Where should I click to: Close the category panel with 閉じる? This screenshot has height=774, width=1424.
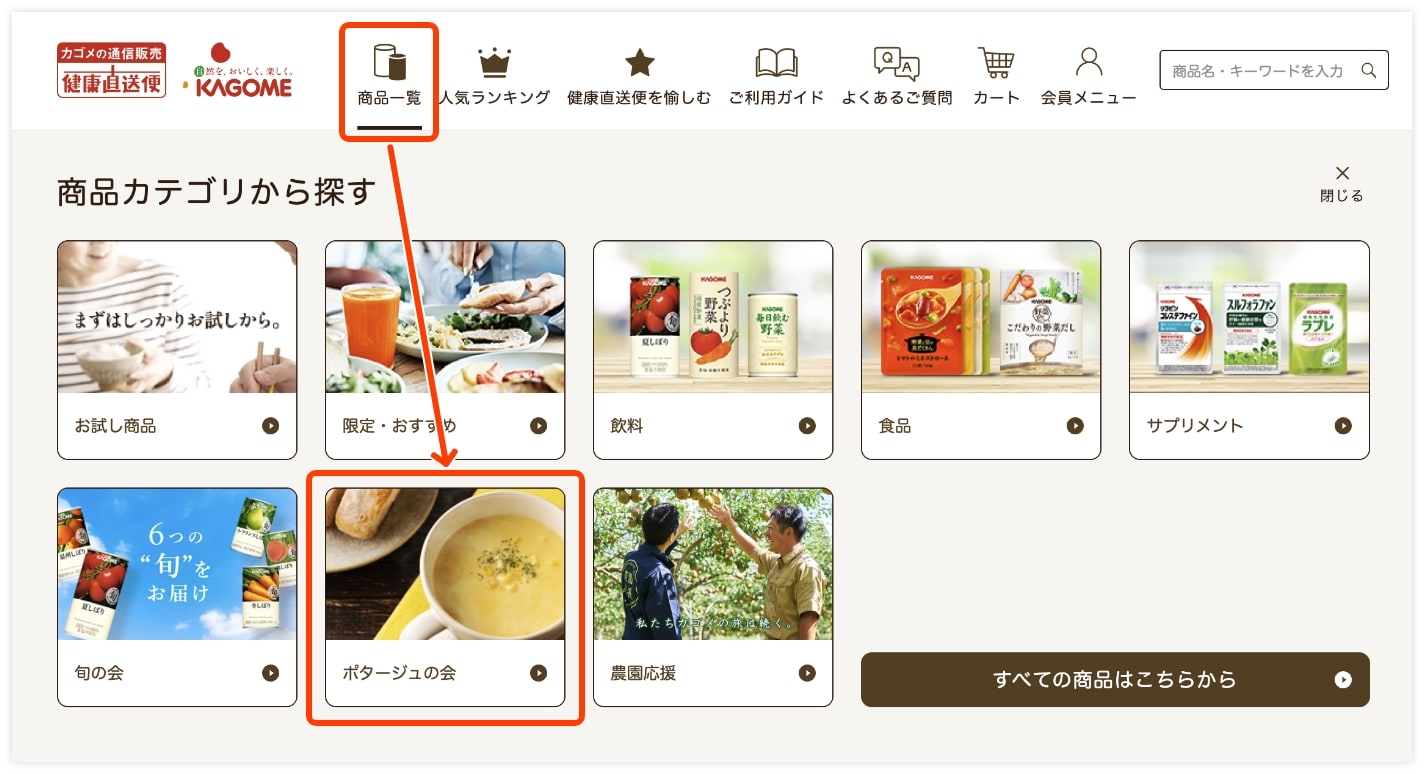[1342, 184]
